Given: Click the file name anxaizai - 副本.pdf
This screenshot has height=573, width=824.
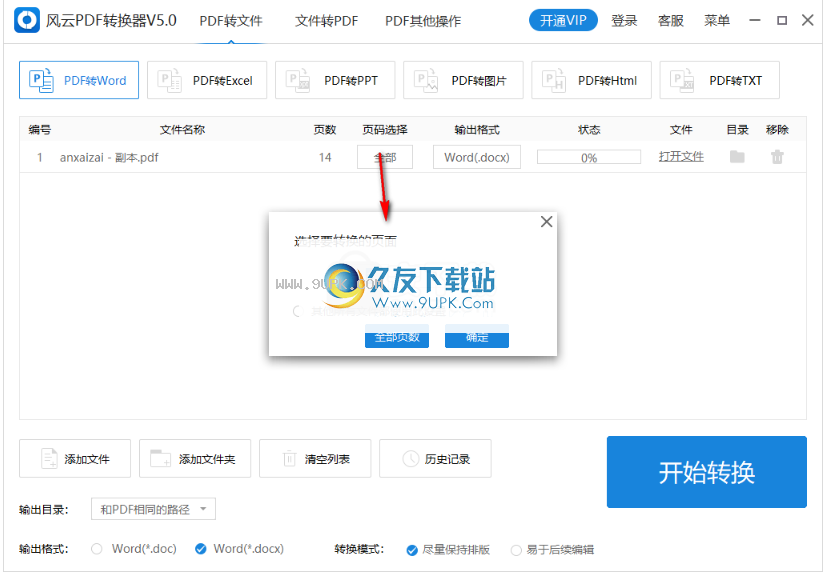Looking at the screenshot, I should pos(109,157).
